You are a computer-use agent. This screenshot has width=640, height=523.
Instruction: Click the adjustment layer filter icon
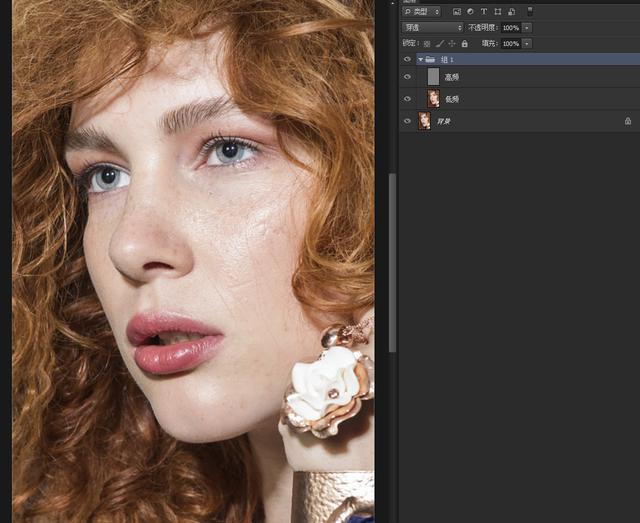coord(470,12)
